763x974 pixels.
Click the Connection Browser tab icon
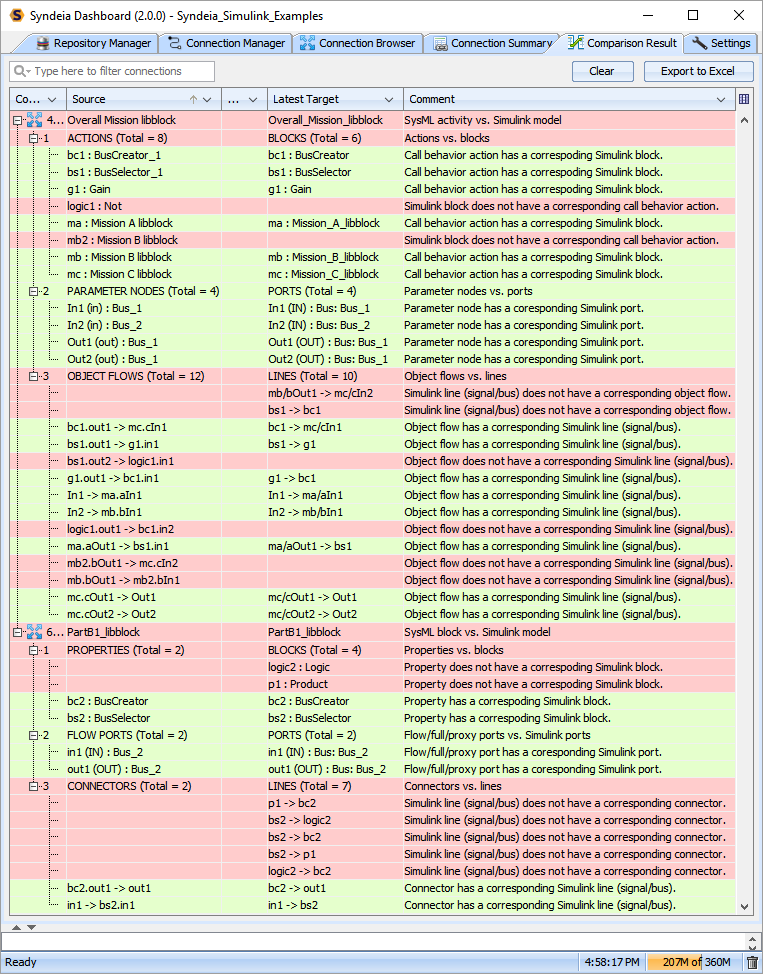(308, 43)
